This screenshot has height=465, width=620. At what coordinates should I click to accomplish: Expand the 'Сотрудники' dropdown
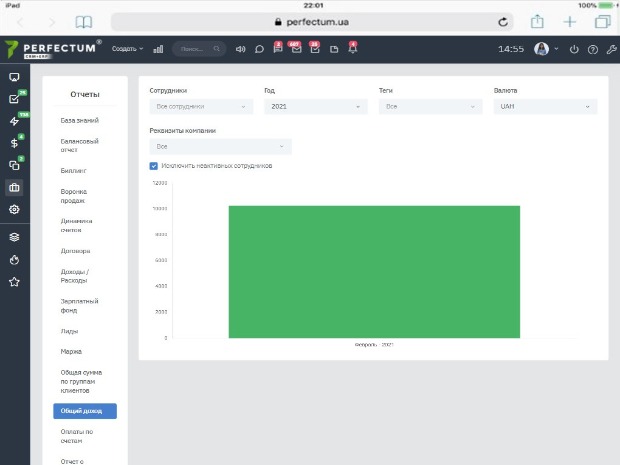pos(201,106)
